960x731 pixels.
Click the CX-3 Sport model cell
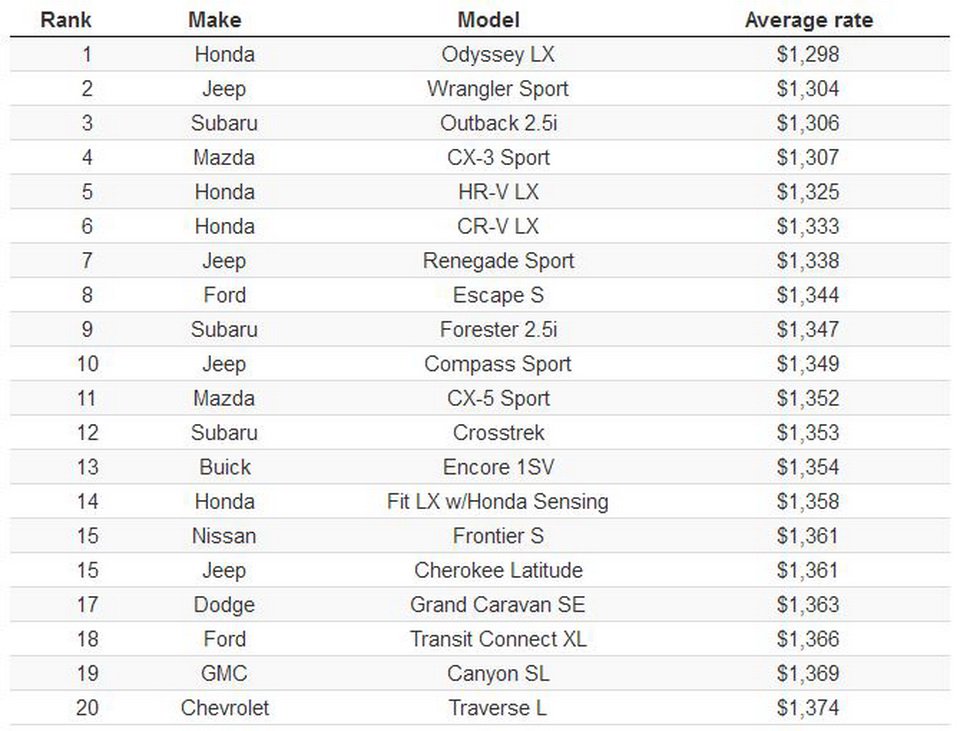click(x=497, y=158)
